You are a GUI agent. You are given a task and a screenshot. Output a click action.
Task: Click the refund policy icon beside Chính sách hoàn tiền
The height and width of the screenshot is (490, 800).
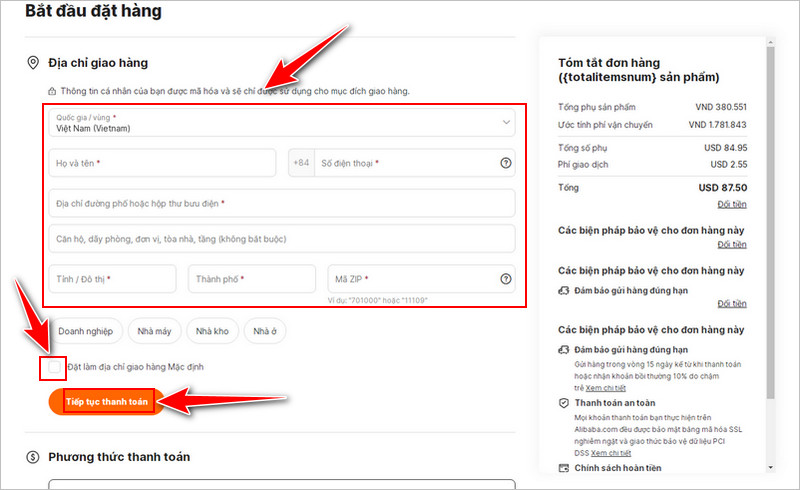pyautogui.click(x=564, y=468)
